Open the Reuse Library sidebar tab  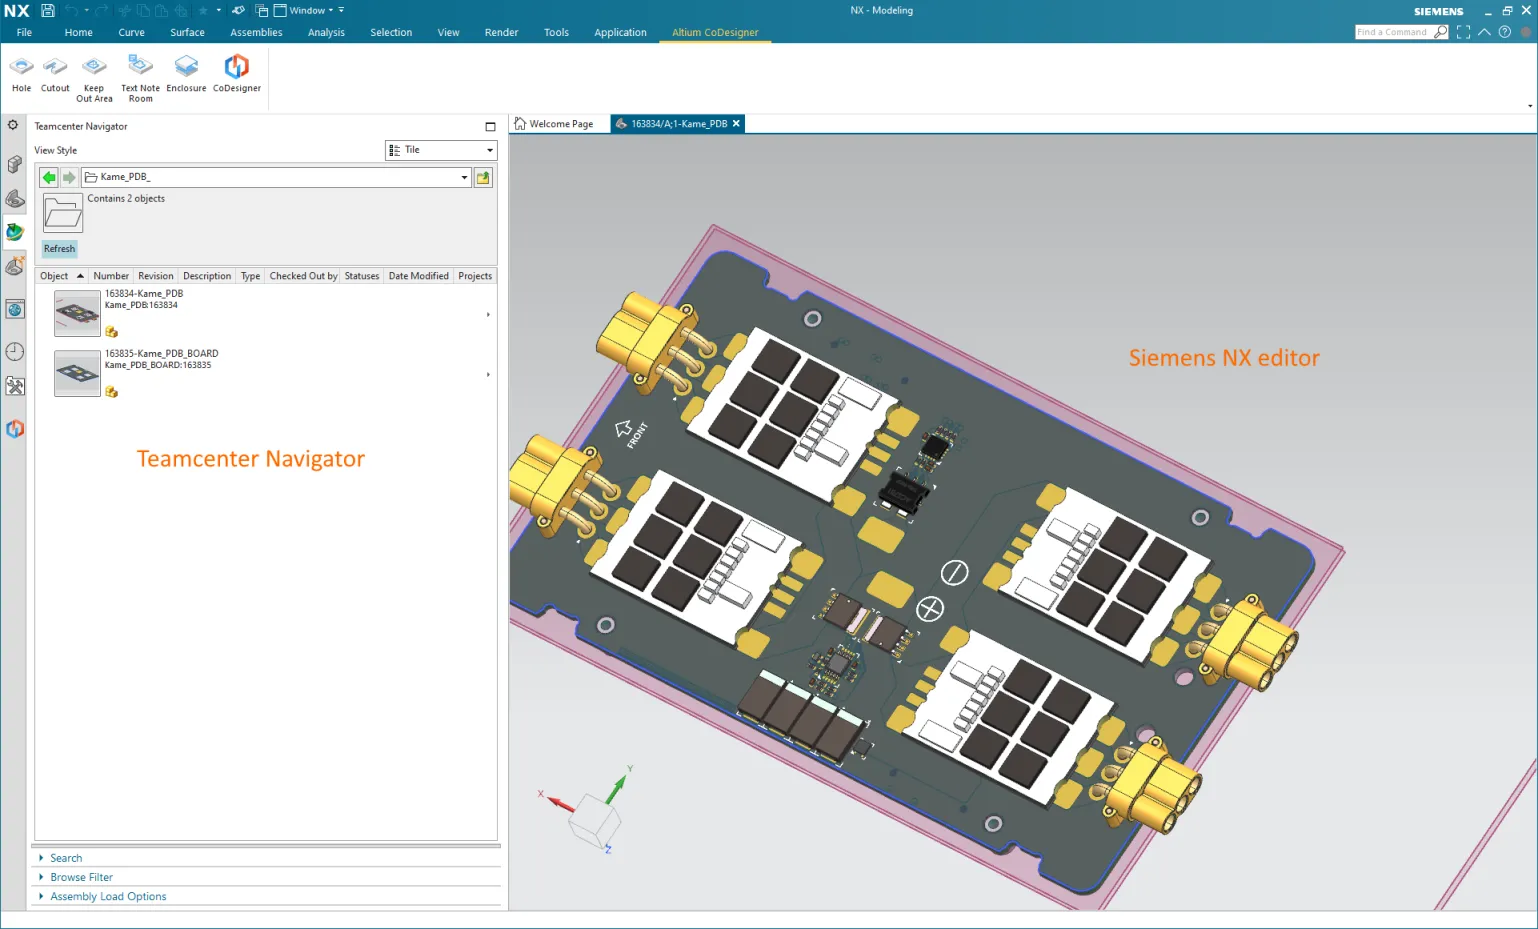(15, 266)
